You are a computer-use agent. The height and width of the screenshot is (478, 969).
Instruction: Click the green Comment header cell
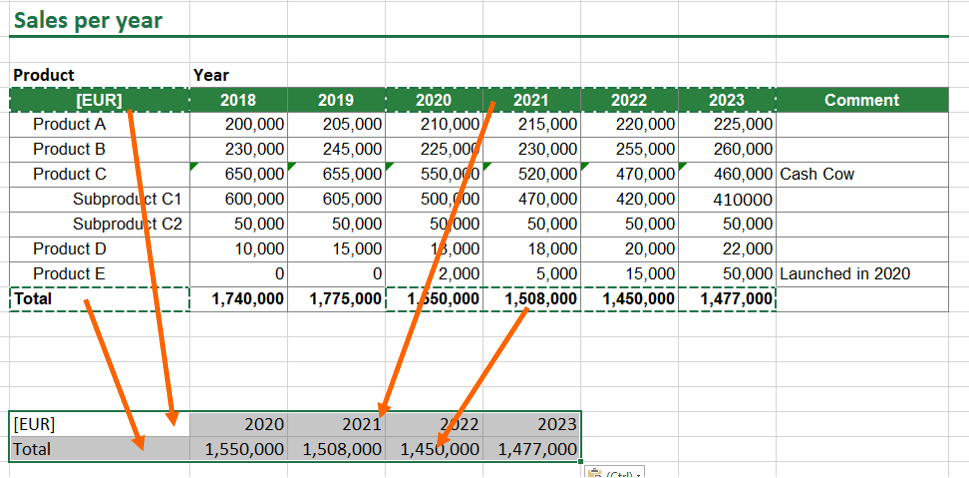861,100
